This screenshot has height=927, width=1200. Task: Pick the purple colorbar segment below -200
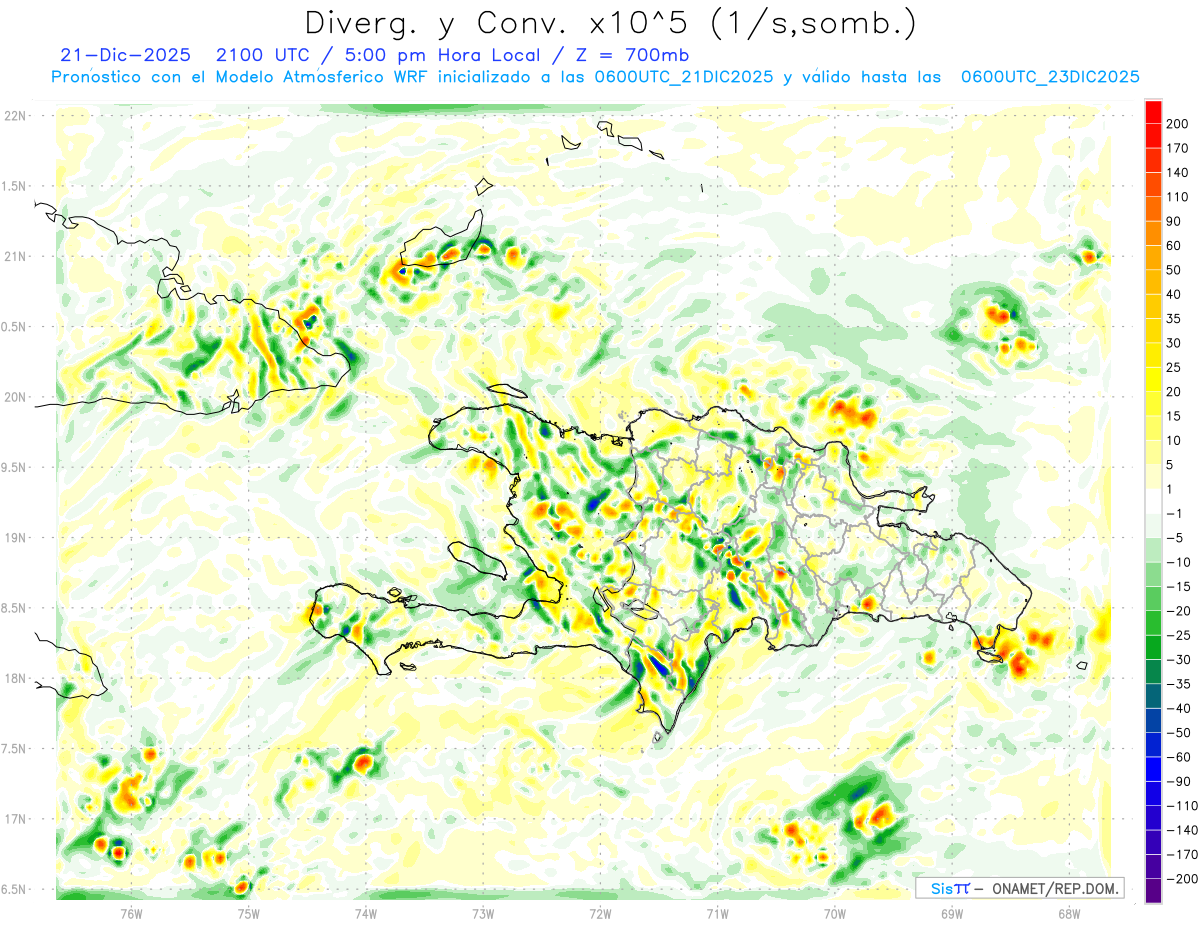[x=1153, y=891]
